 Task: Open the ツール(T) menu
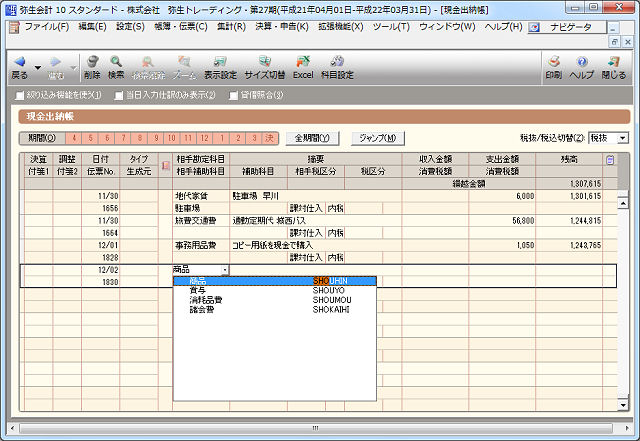(391, 27)
